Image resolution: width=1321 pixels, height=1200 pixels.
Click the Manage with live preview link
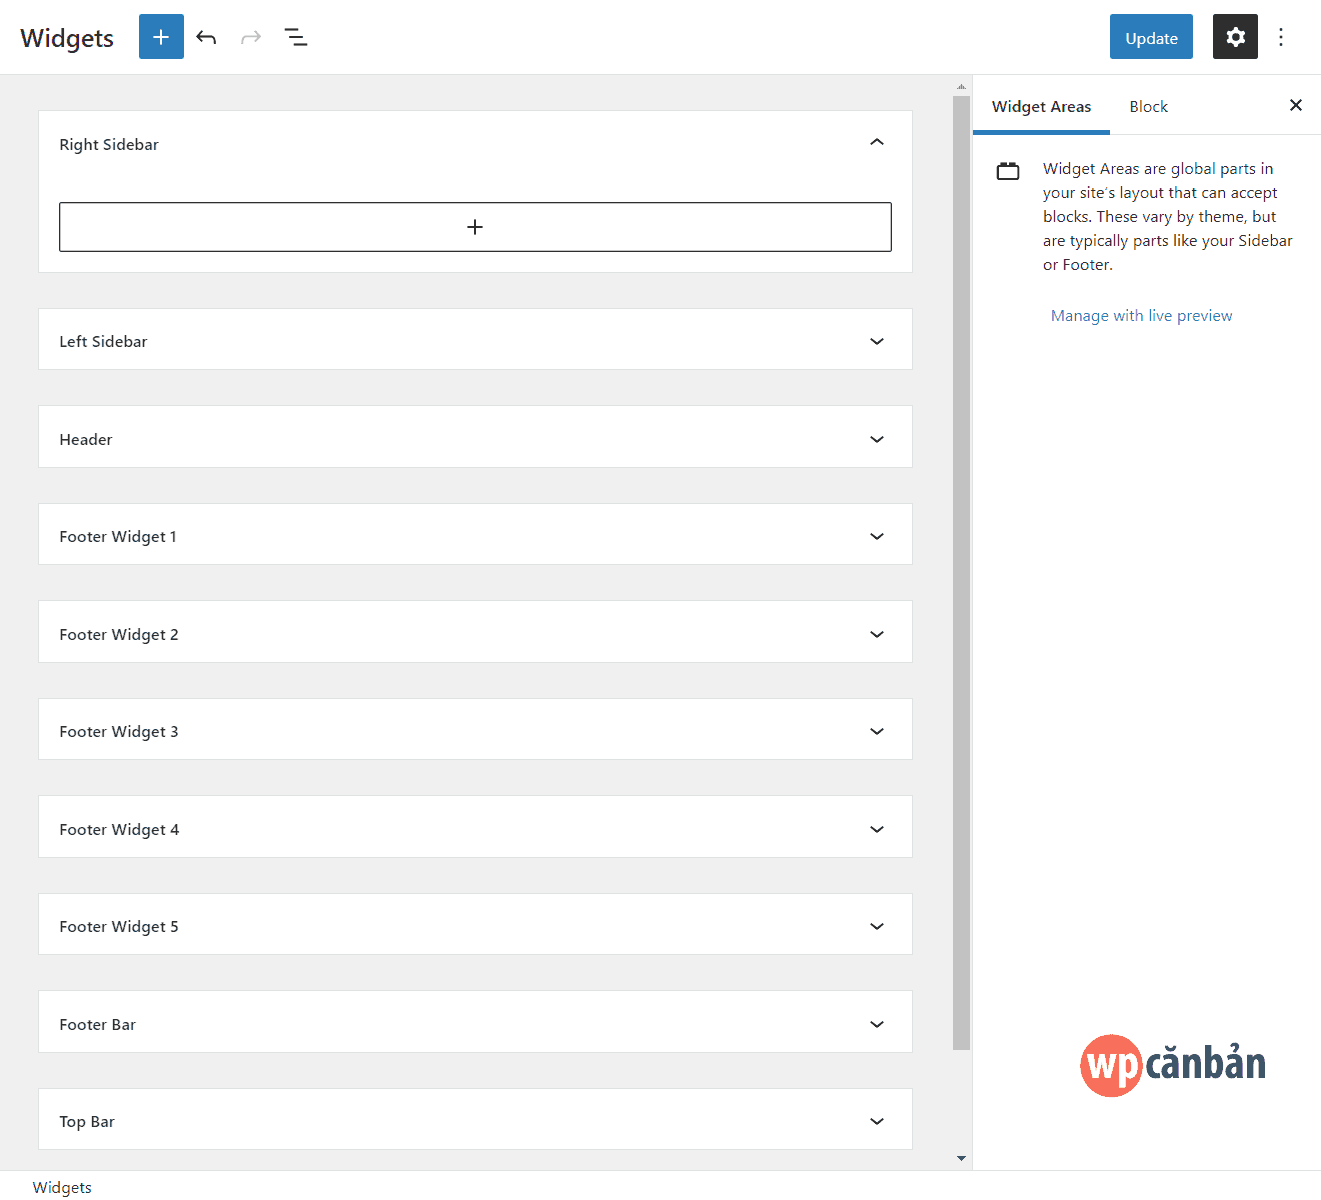[x=1141, y=315]
